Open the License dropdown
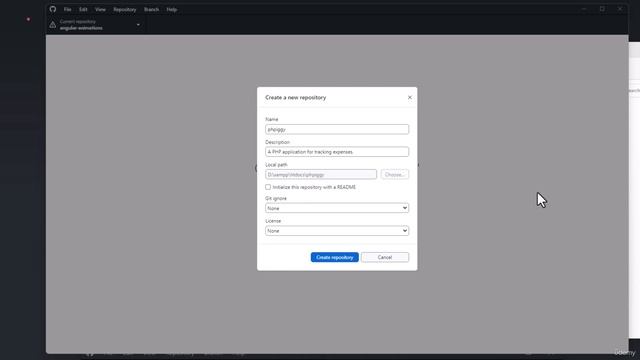Image resolution: width=640 pixels, height=360 pixels. (337, 231)
